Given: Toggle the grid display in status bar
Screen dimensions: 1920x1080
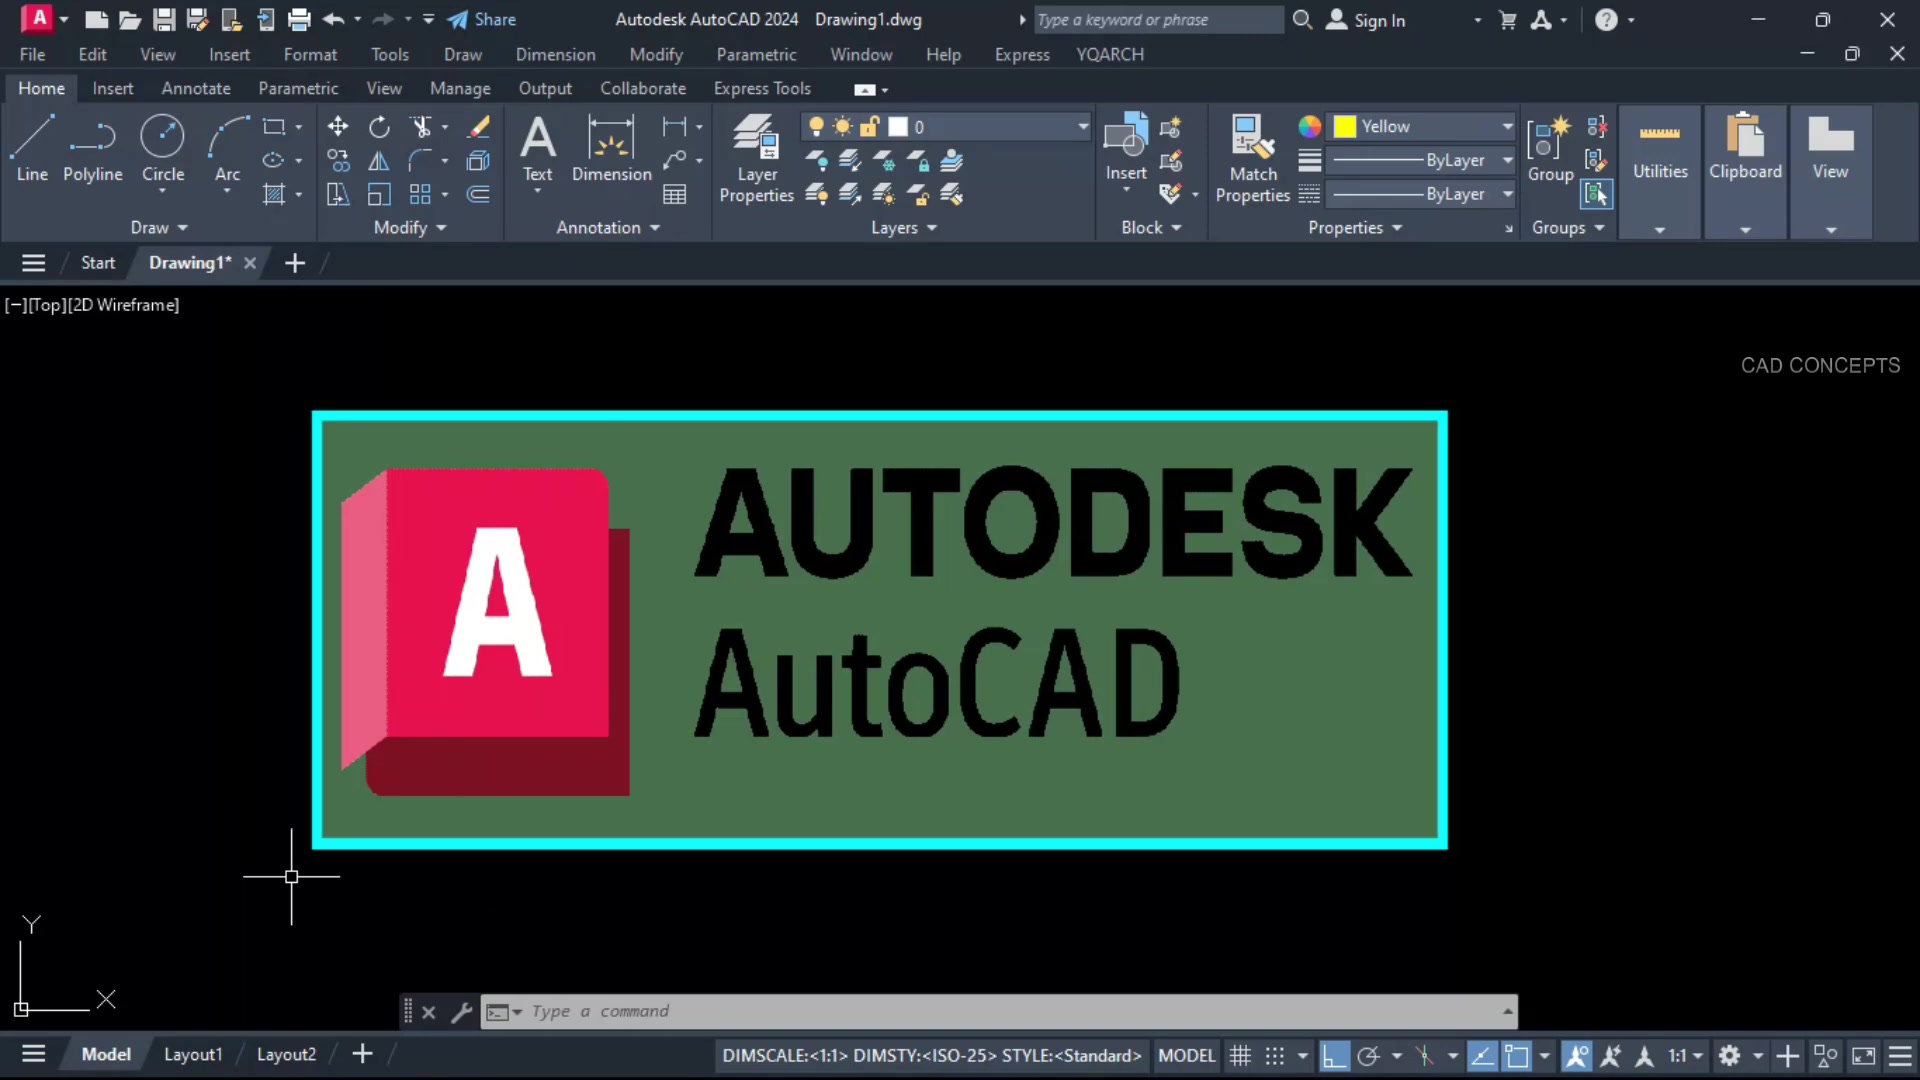Looking at the screenshot, I should click(x=1239, y=1055).
